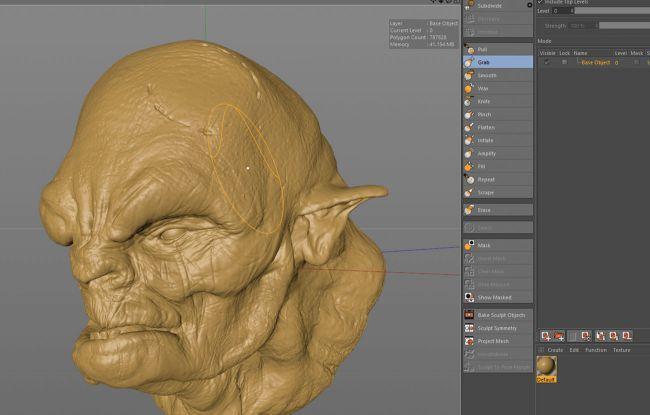
Task: Click the Strength value input field
Action: tap(583, 26)
